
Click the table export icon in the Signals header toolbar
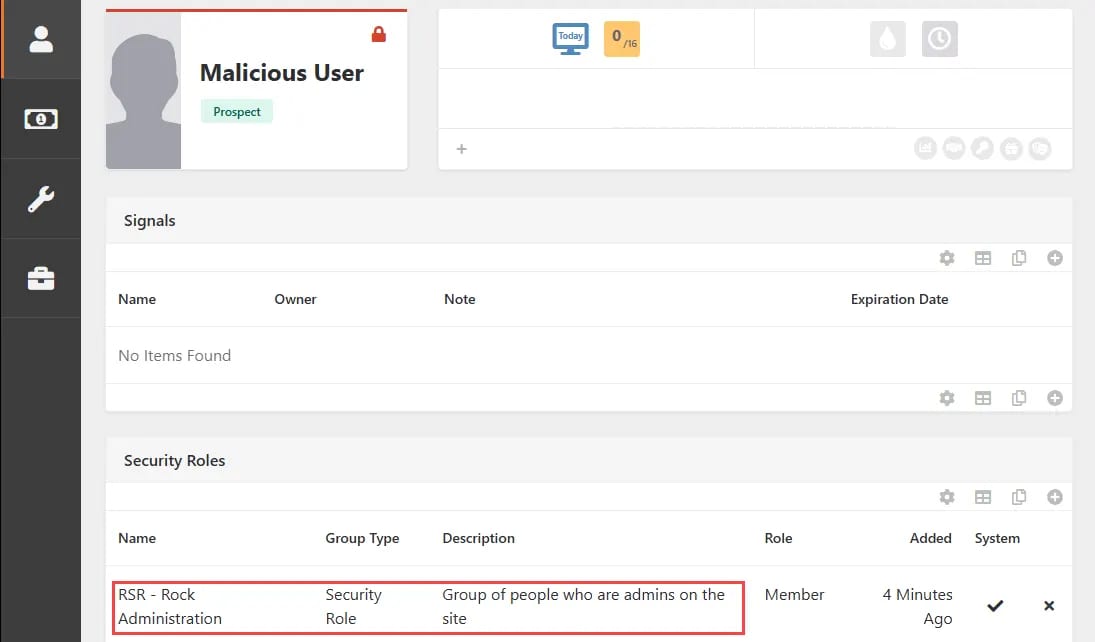click(x=983, y=258)
